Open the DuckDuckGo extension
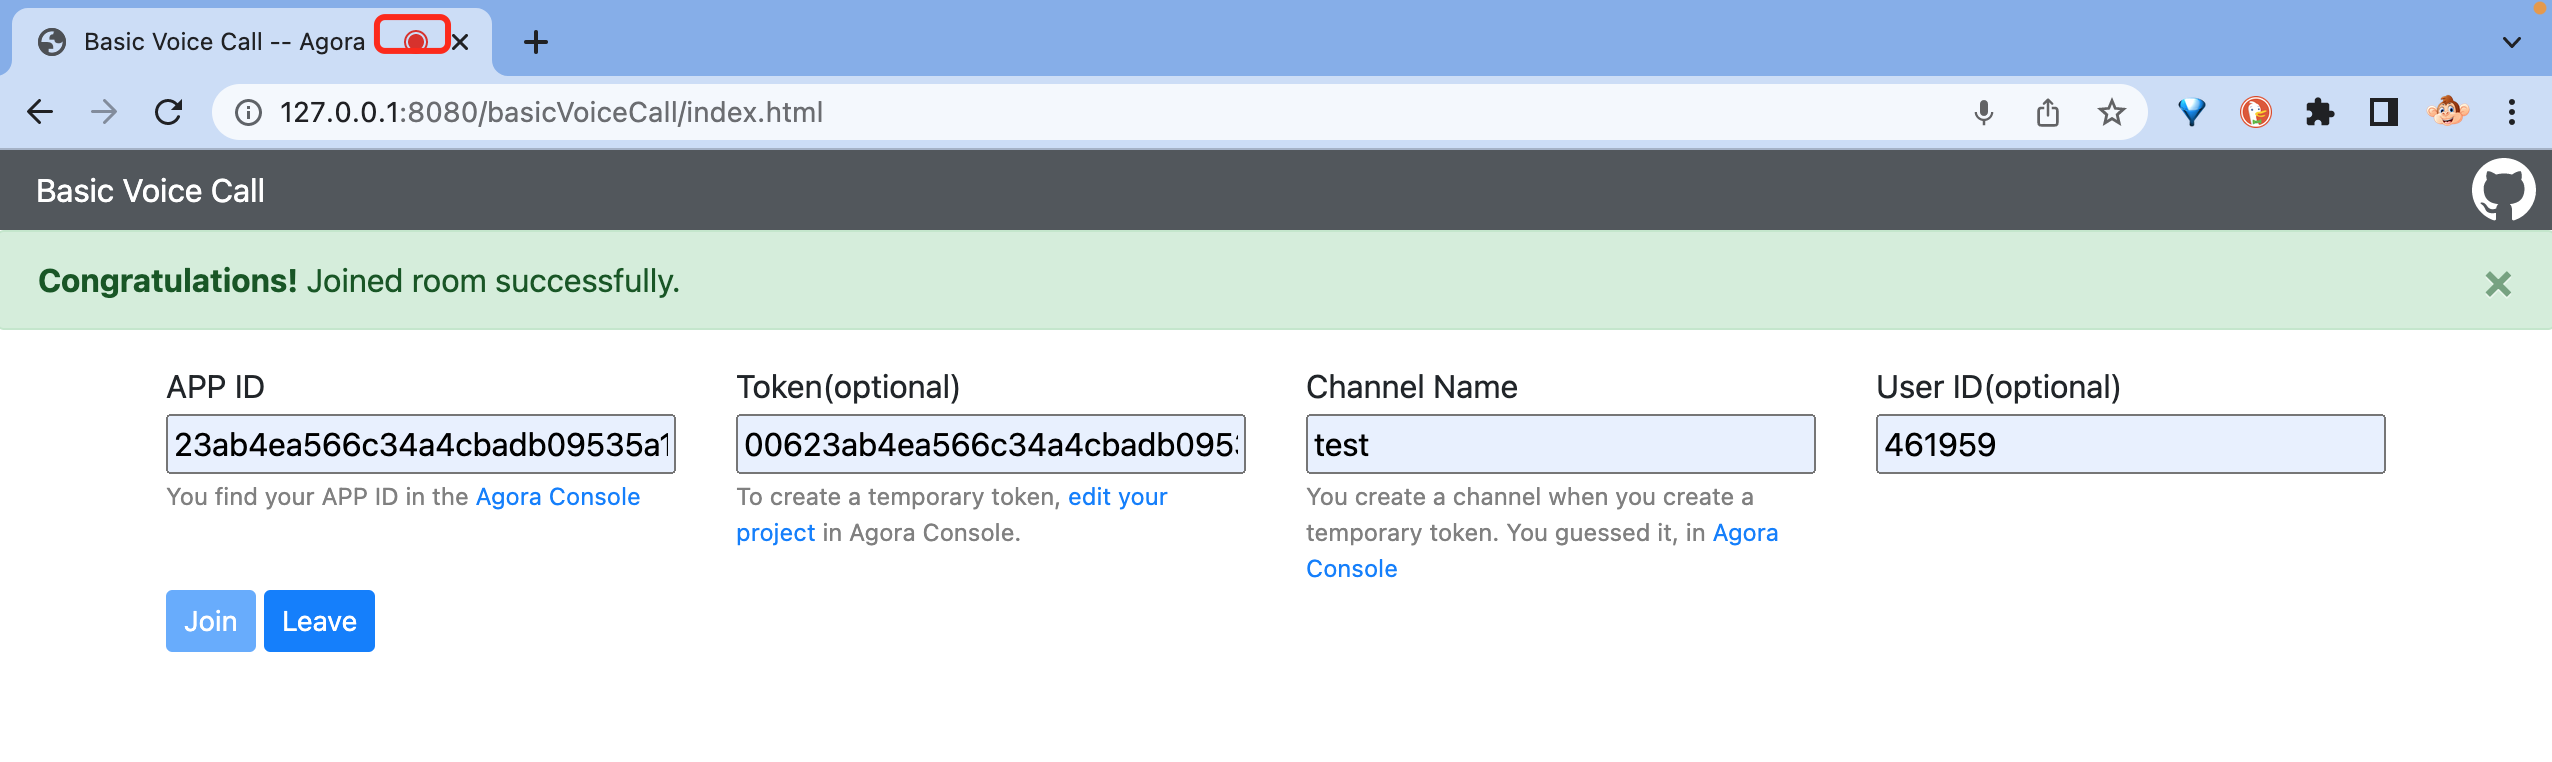This screenshot has height=762, width=2552. click(2255, 112)
